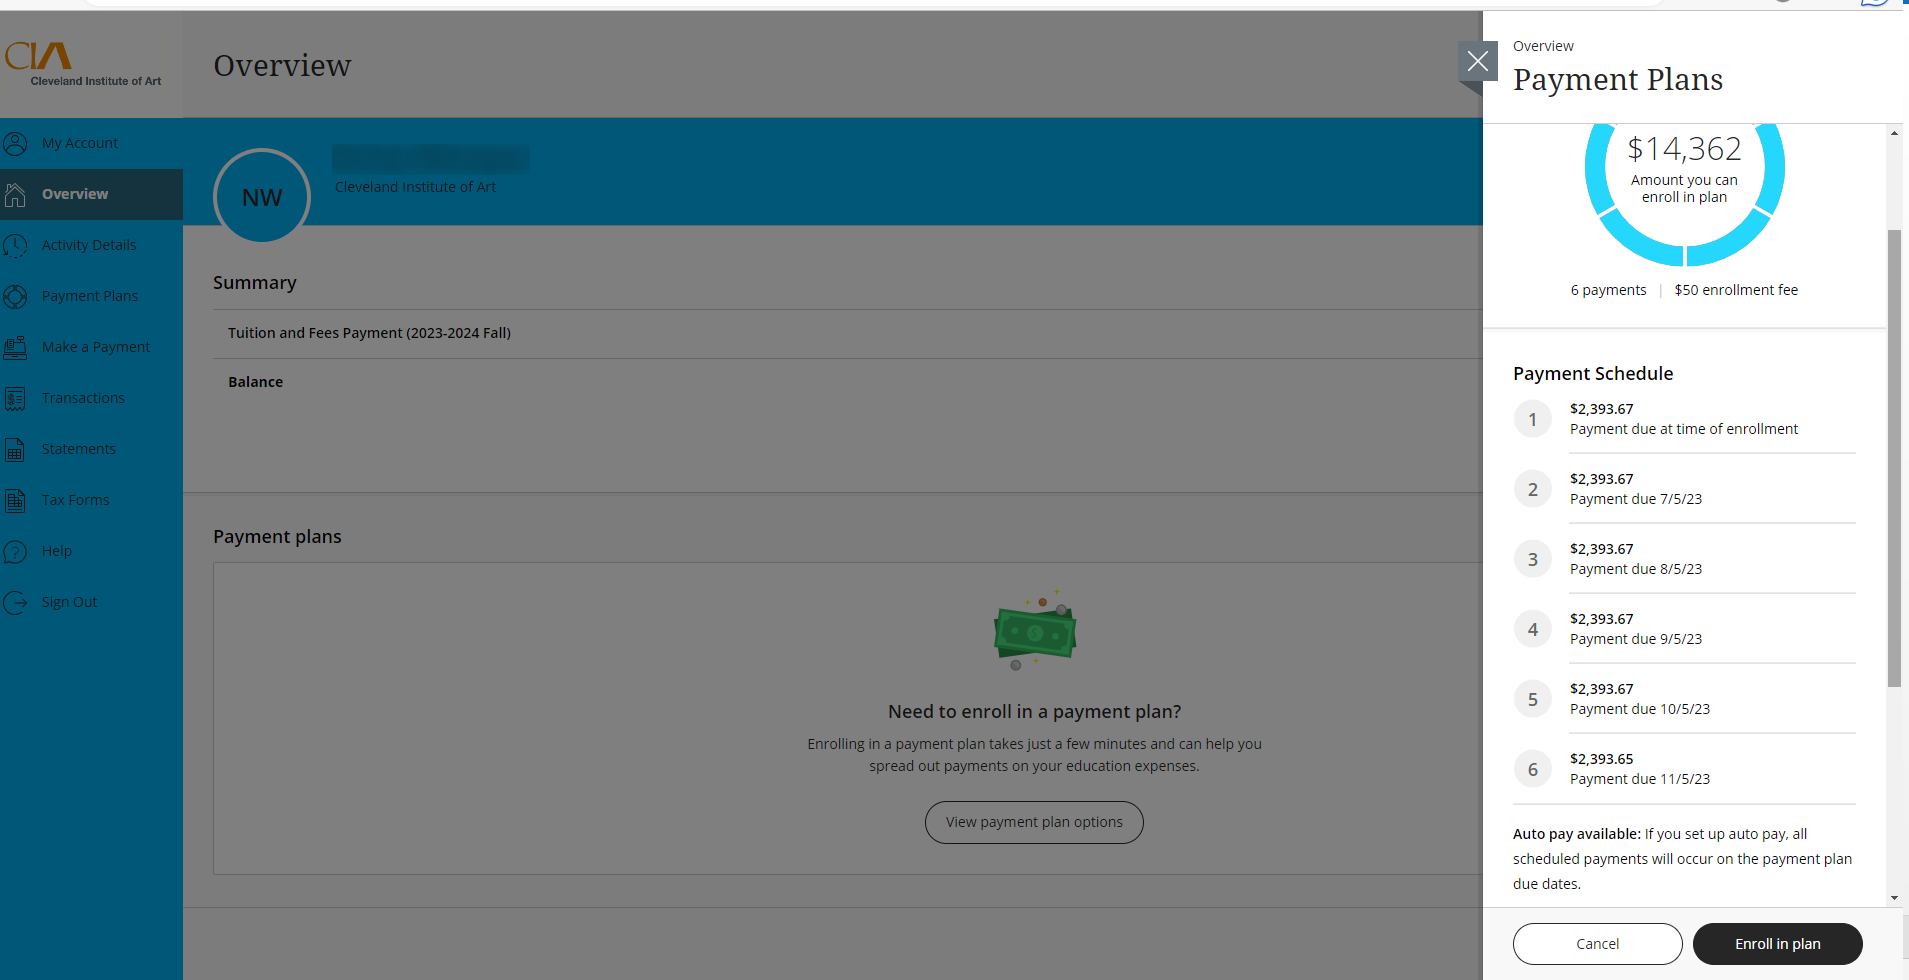Click Payment due 9/5/23 text
This screenshot has width=1909, height=980.
point(1636,639)
